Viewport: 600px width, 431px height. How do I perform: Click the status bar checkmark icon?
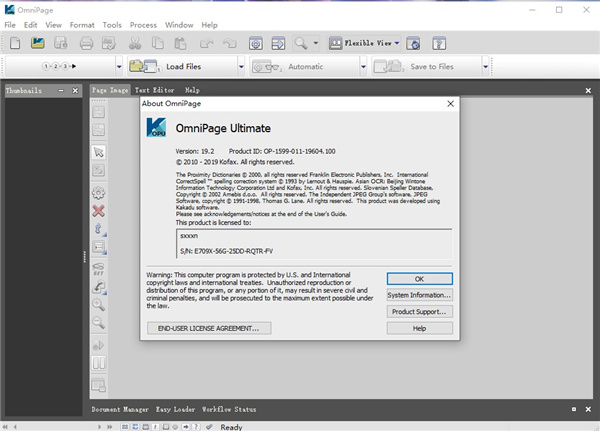(209, 426)
